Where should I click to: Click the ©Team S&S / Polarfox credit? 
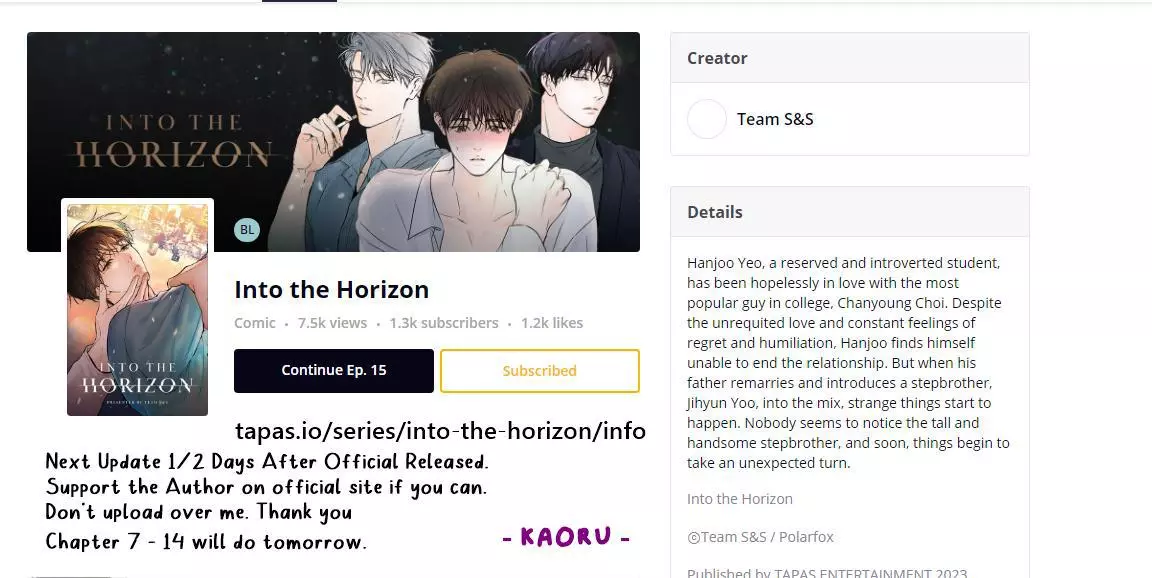[x=760, y=537]
